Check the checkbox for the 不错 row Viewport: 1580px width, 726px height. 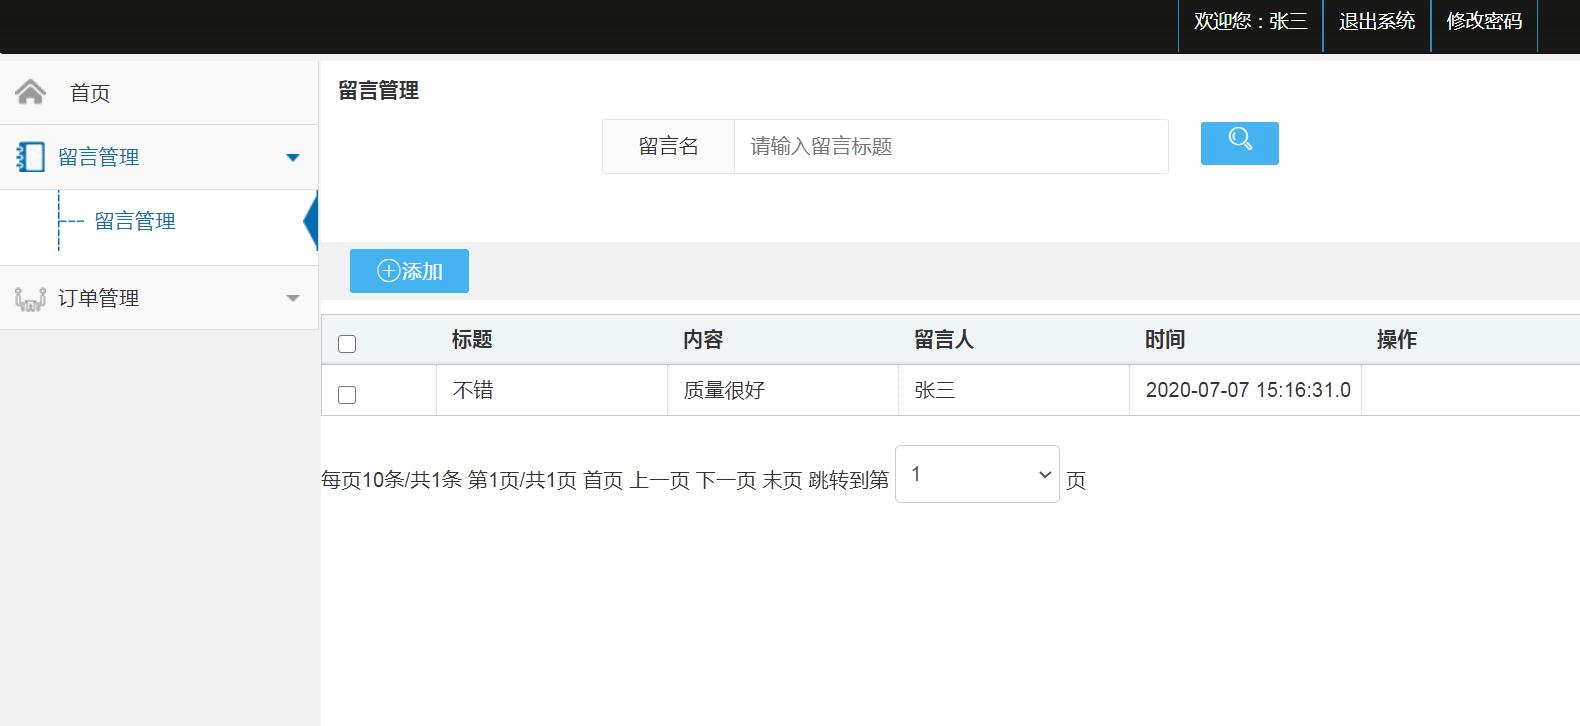(x=347, y=395)
